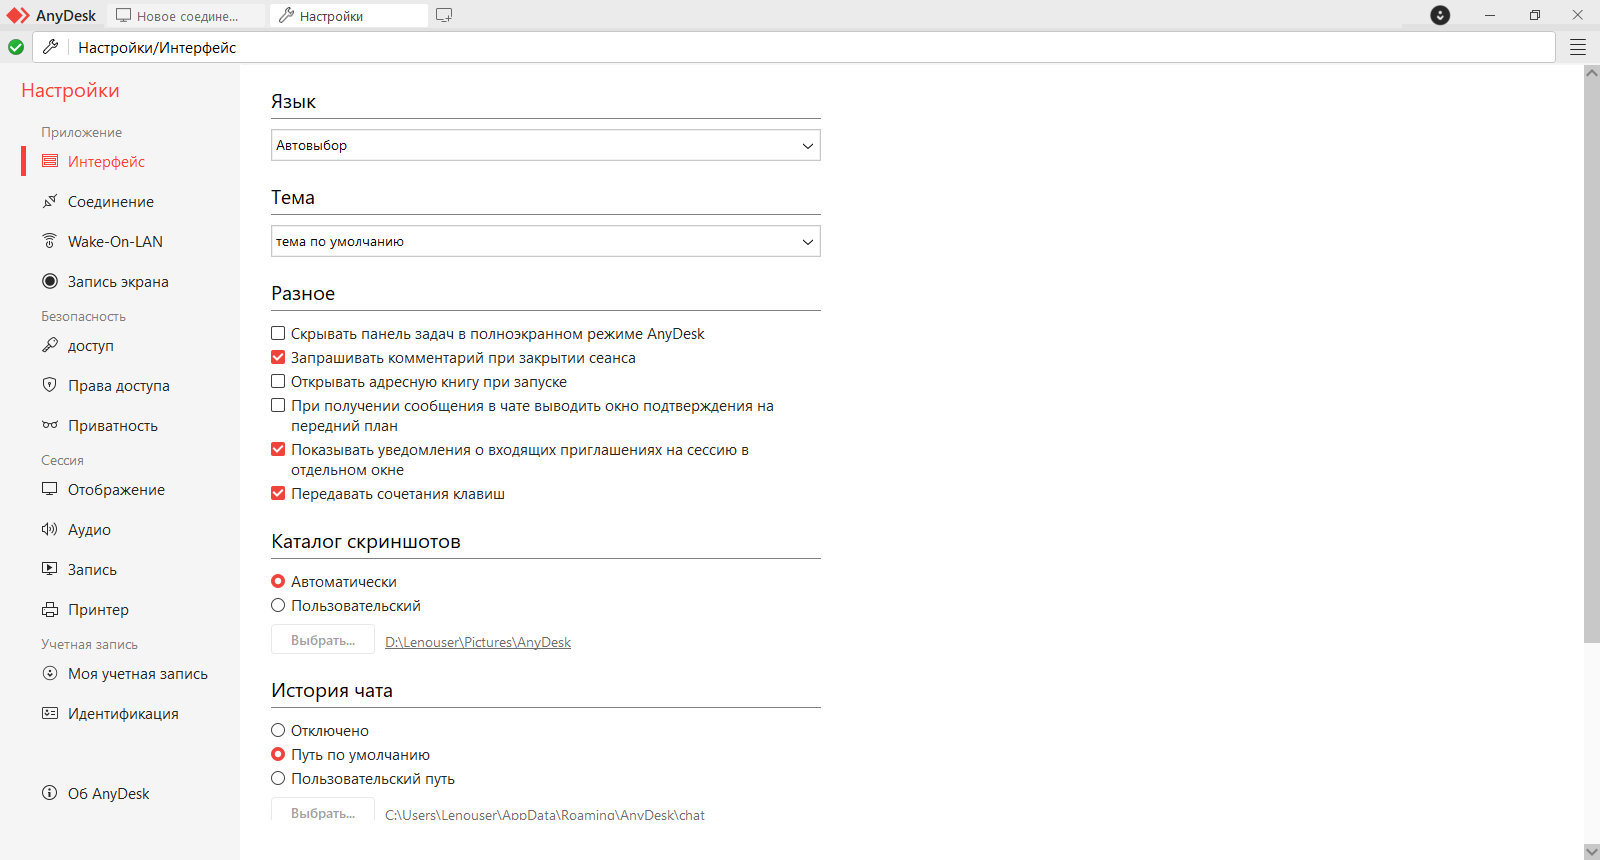Screen dimensions: 1600x860
Task: Select Пользовательский путь radio button
Action: tap(278, 778)
